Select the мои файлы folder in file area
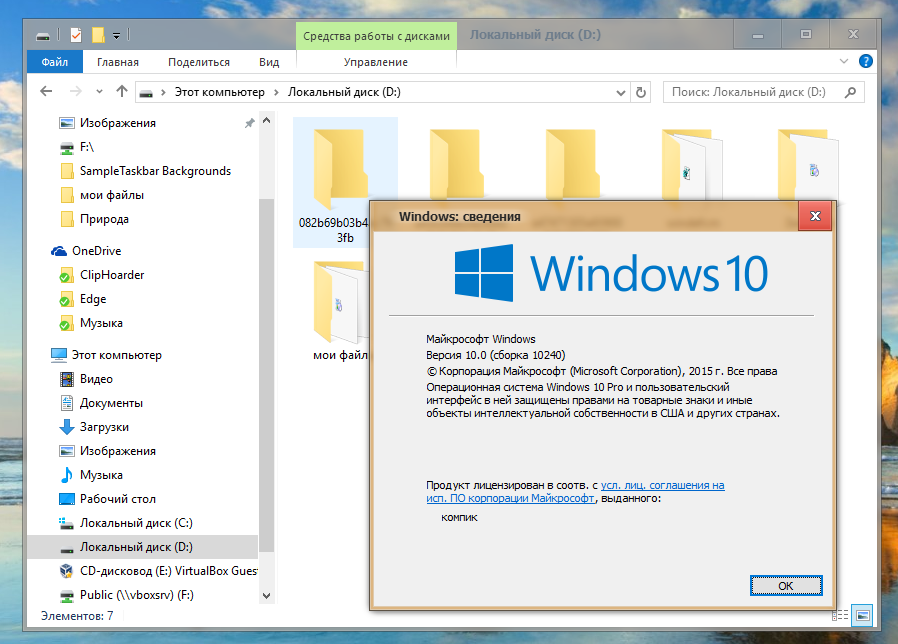The height and width of the screenshot is (644, 898). [x=340, y=309]
